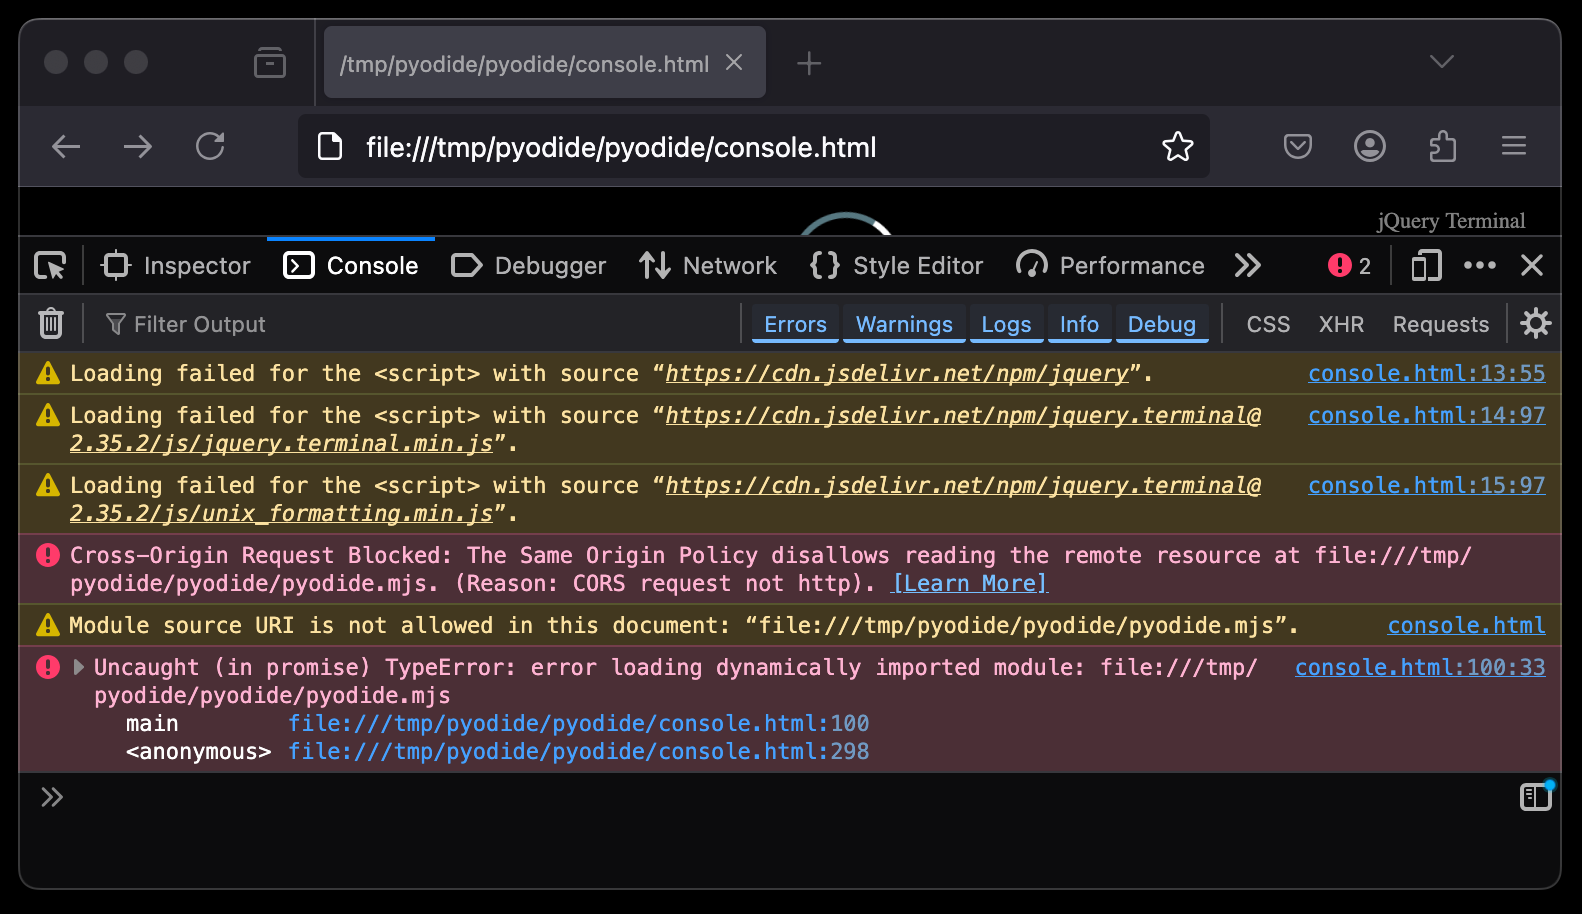1582x914 pixels.
Task: Toggle the CSS filter
Action: point(1268,324)
